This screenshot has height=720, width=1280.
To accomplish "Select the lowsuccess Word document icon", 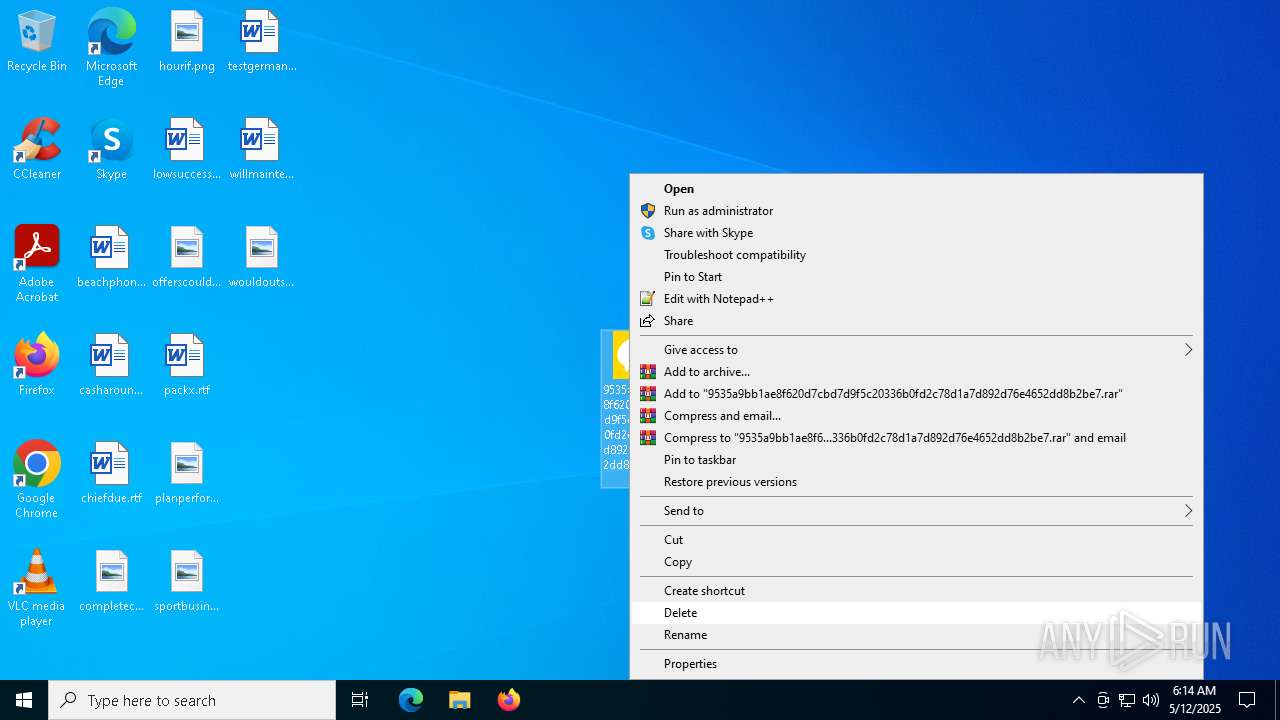I will (187, 150).
